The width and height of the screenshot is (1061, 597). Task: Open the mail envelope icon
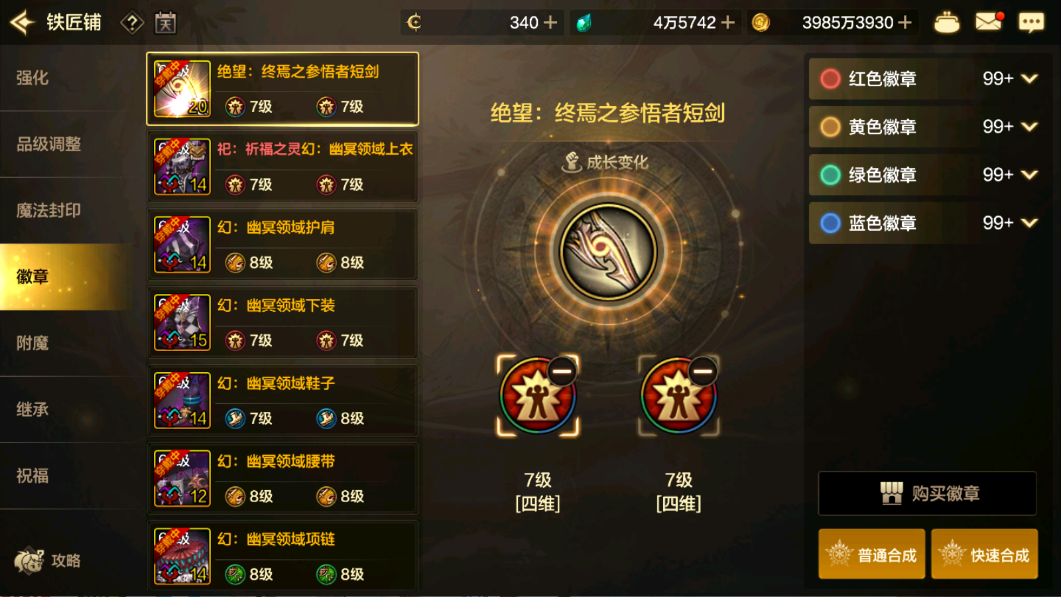pyautogui.click(x=989, y=22)
